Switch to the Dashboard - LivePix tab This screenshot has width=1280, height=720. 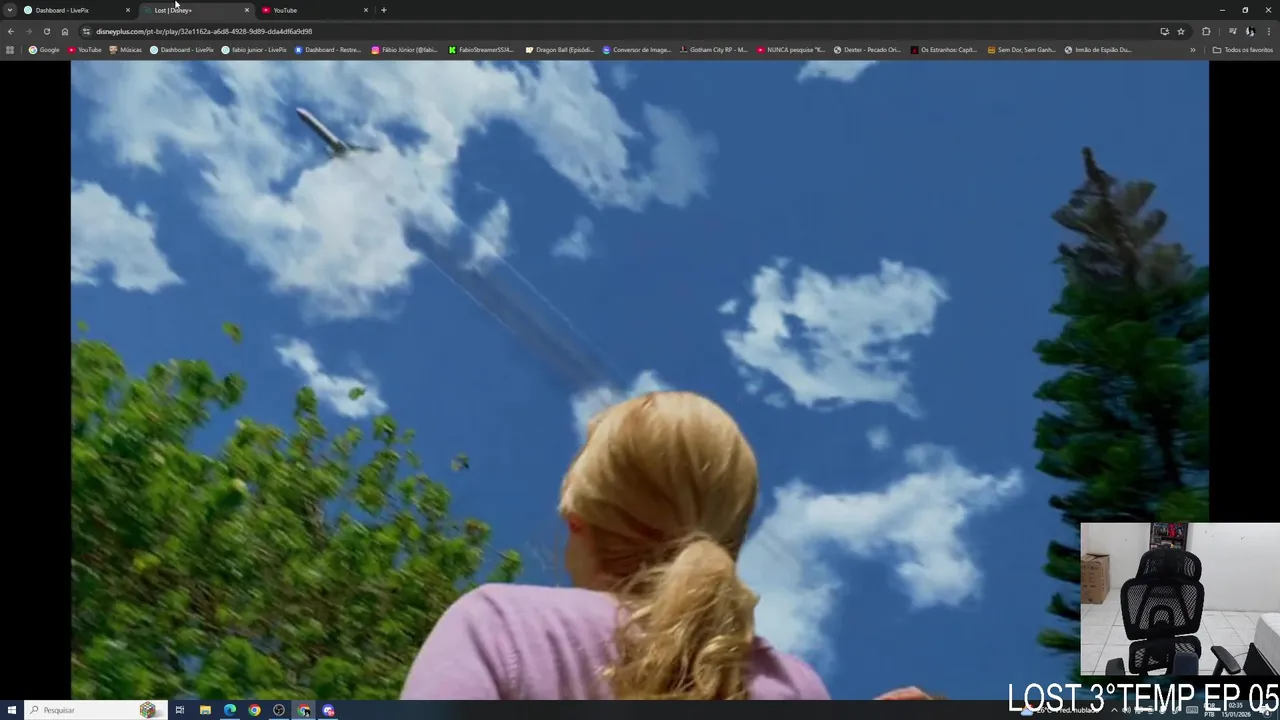click(x=78, y=10)
